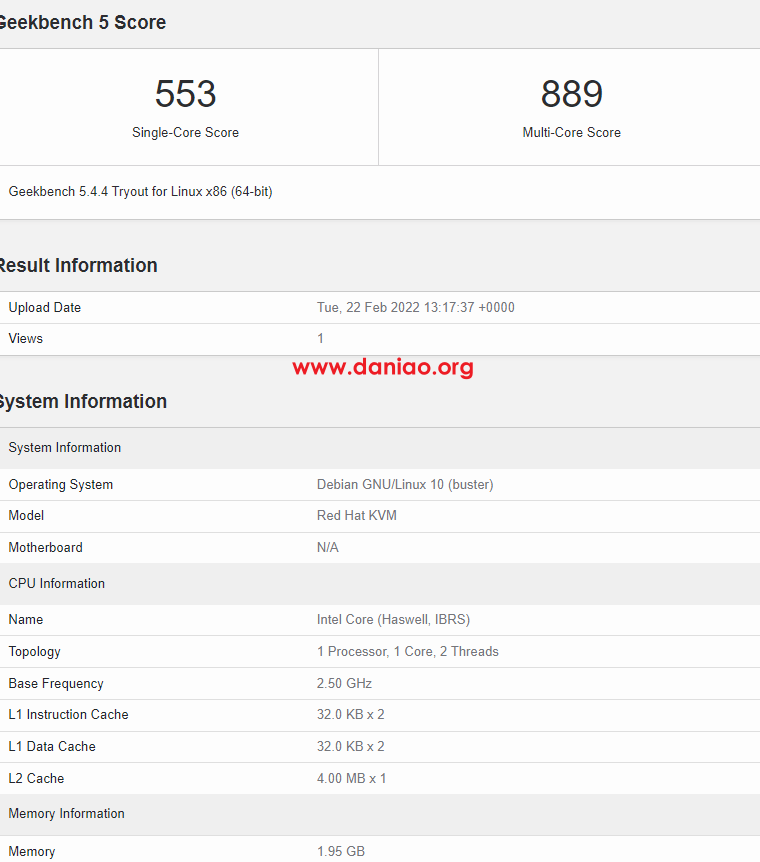Click the Result Information heading
Viewport: 760px width, 862px height.
(x=79, y=266)
